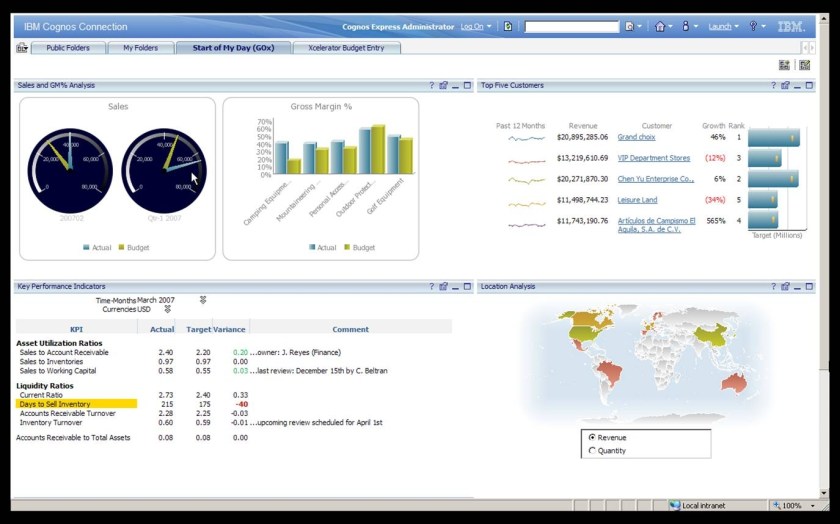This screenshot has width=840, height=524.
Task: Click the IBM logo in header
Action: click(791, 26)
